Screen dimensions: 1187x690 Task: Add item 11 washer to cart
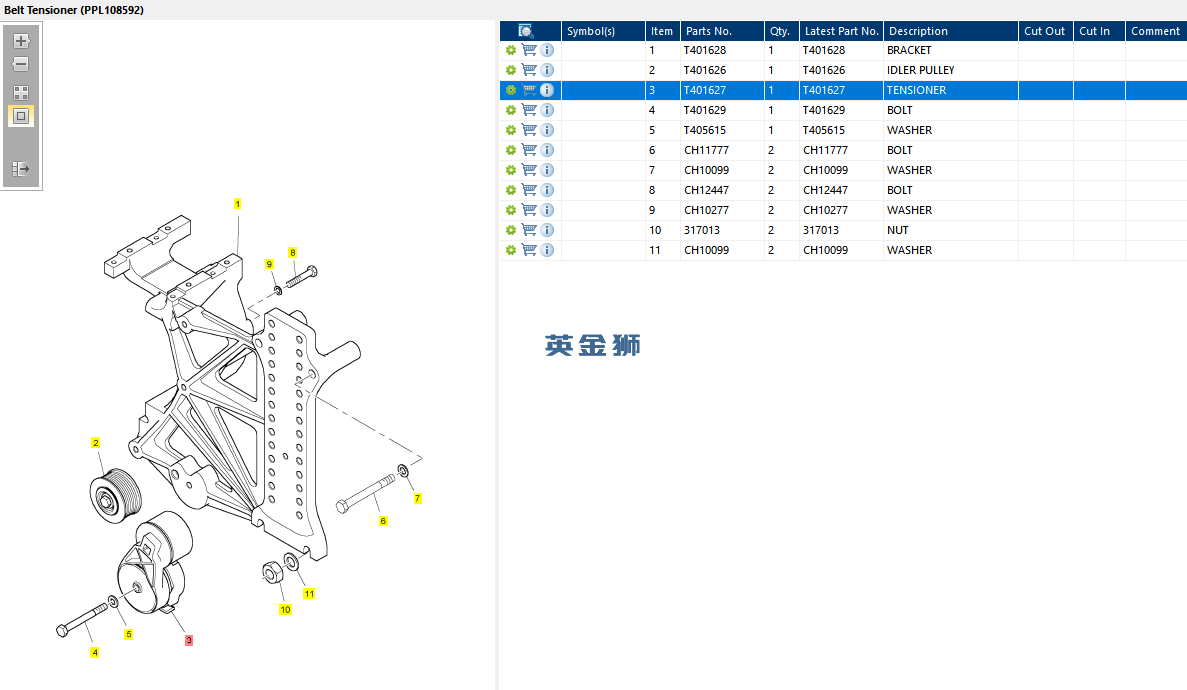point(529,250)
